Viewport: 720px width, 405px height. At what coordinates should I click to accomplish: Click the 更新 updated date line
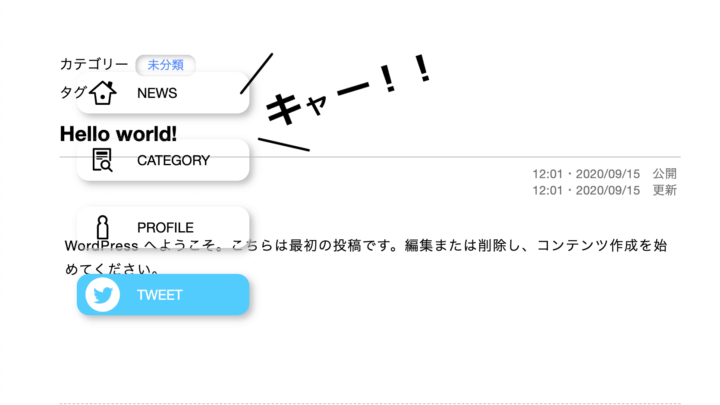(604, 190)
